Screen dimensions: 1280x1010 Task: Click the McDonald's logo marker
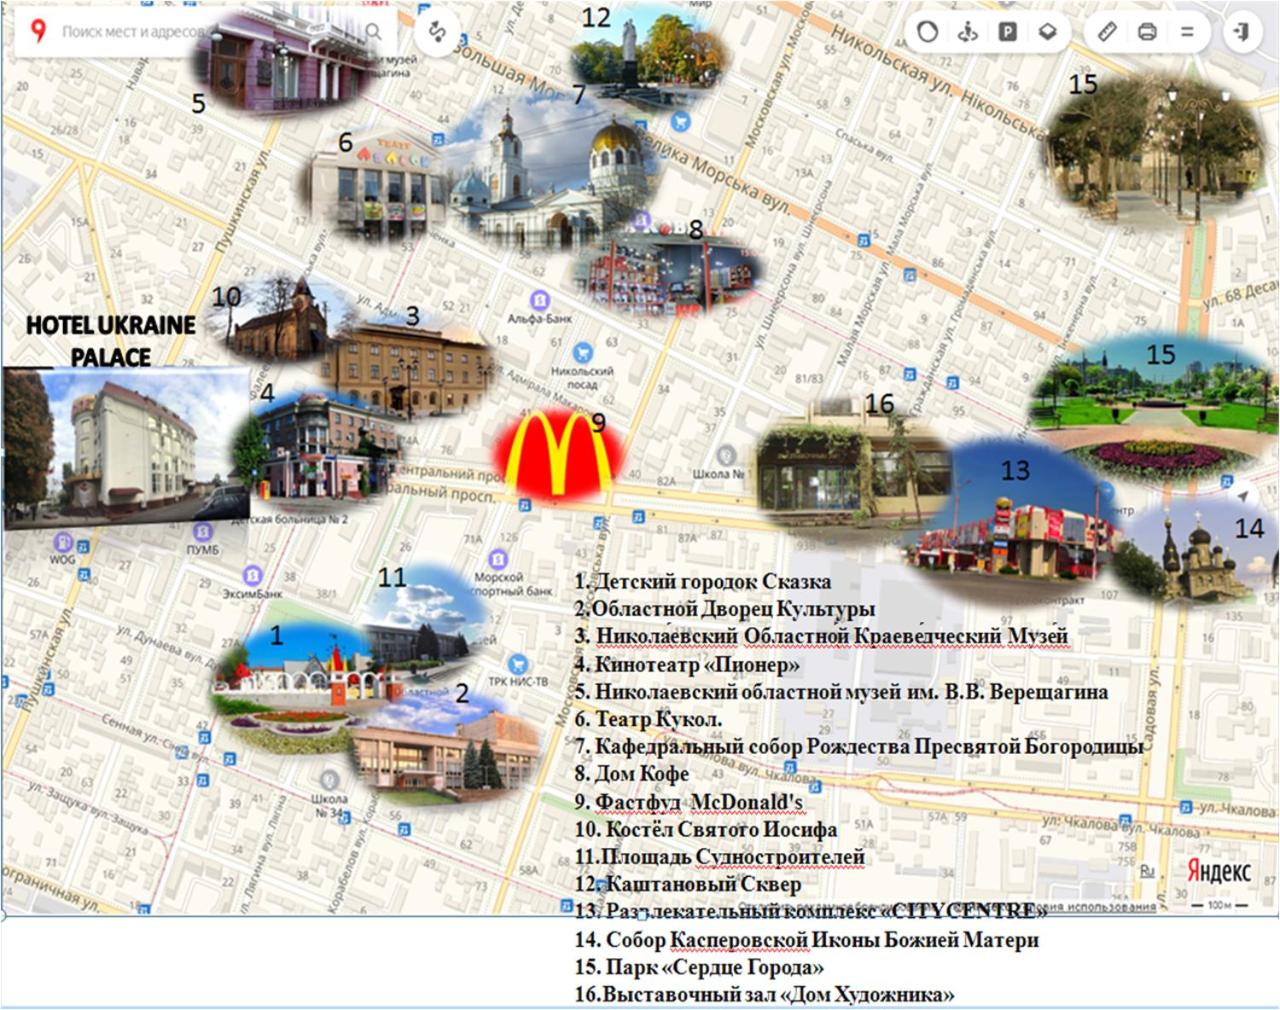click(560, 452)
